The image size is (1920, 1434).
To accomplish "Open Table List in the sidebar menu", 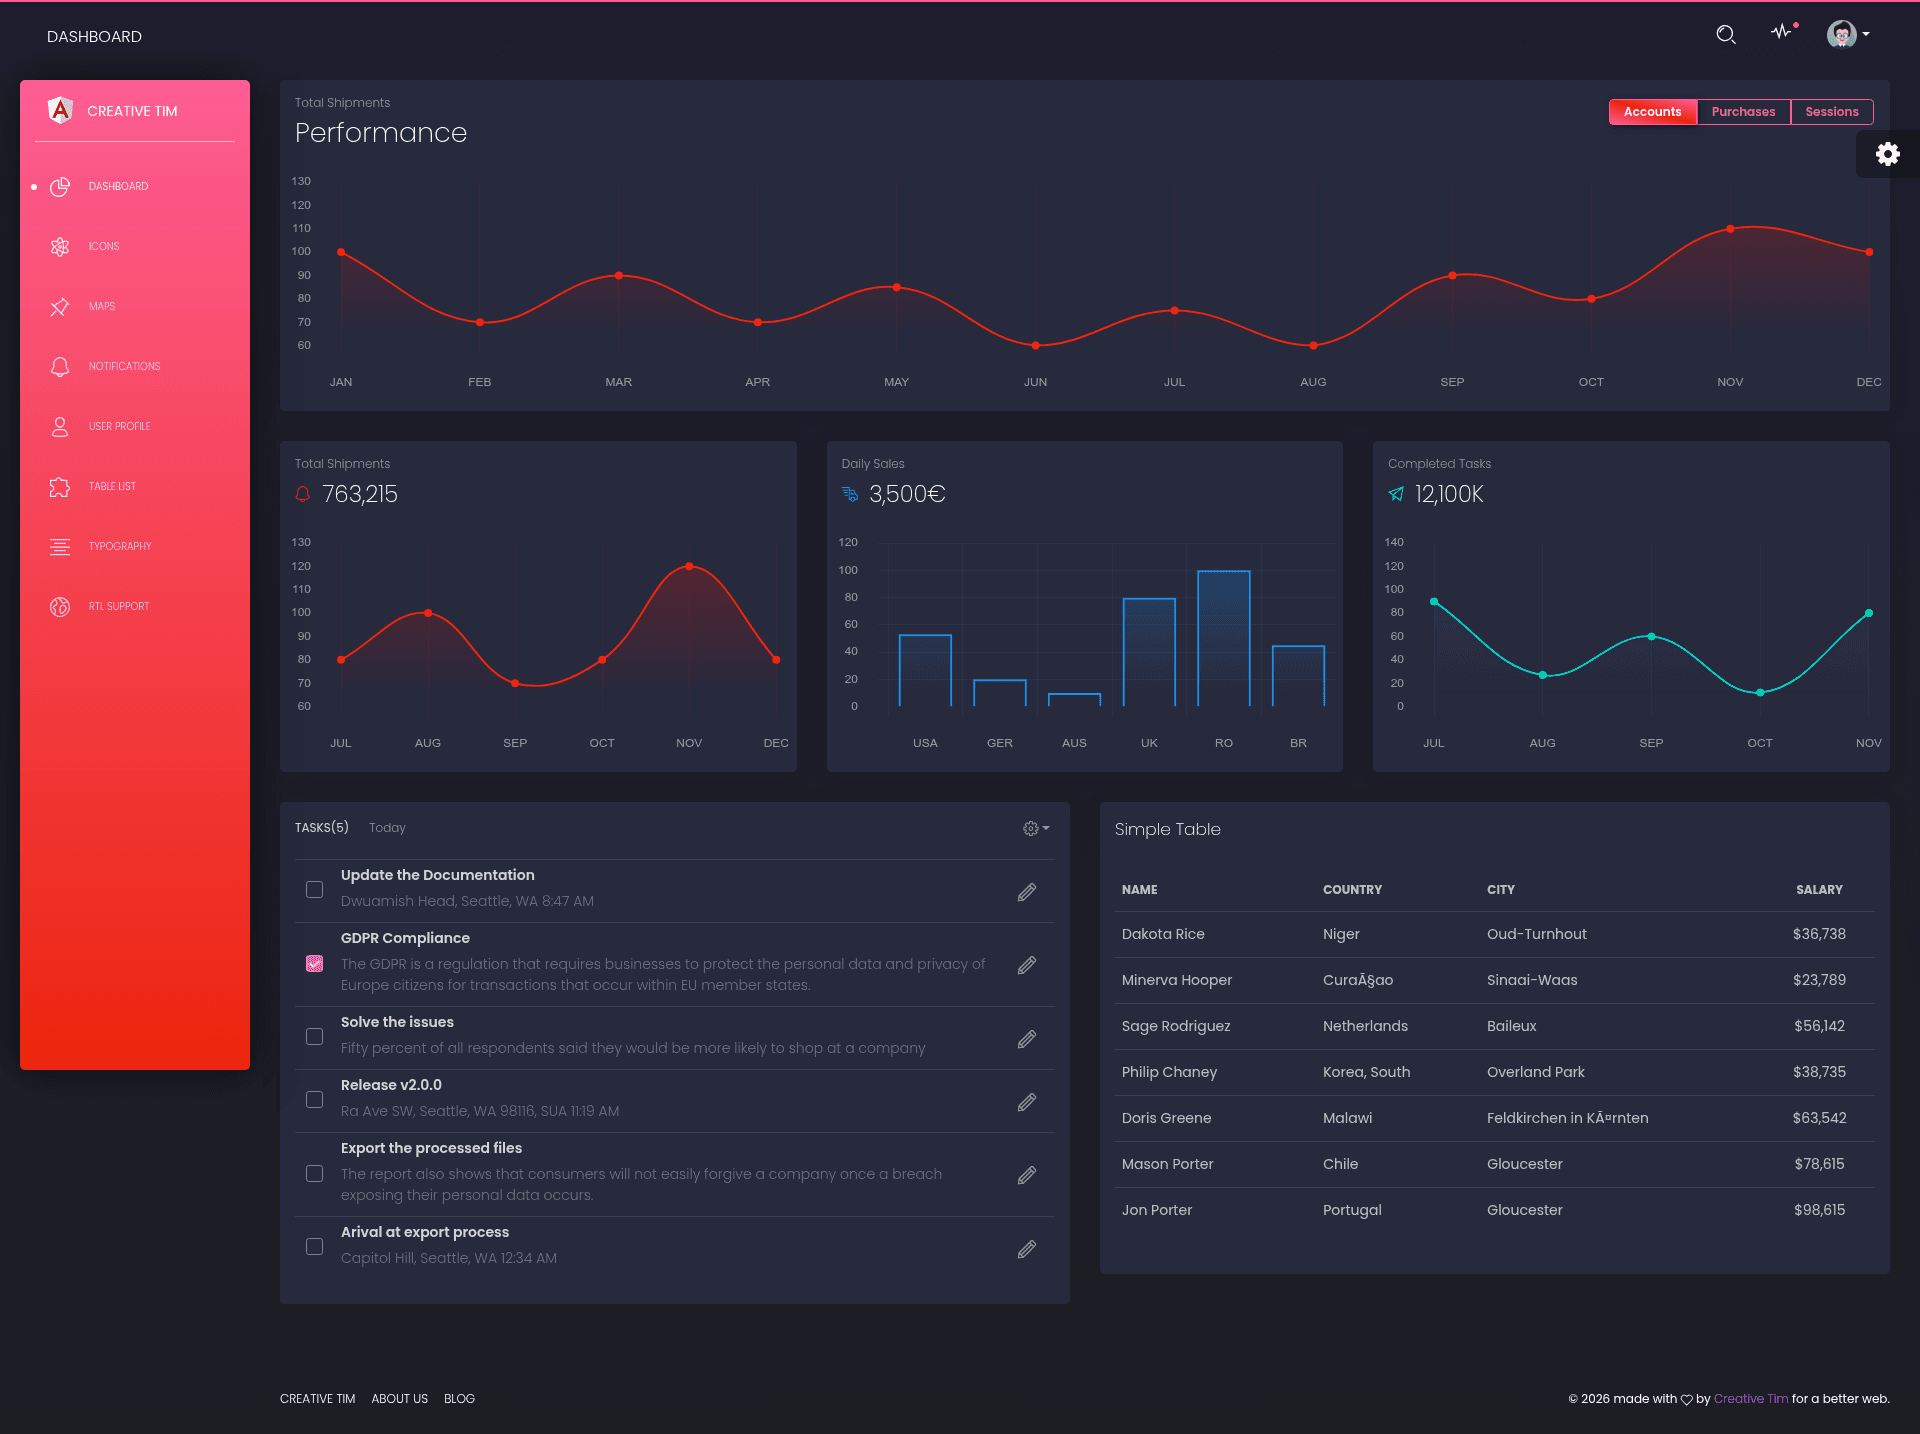I will (x=135, y=486).
